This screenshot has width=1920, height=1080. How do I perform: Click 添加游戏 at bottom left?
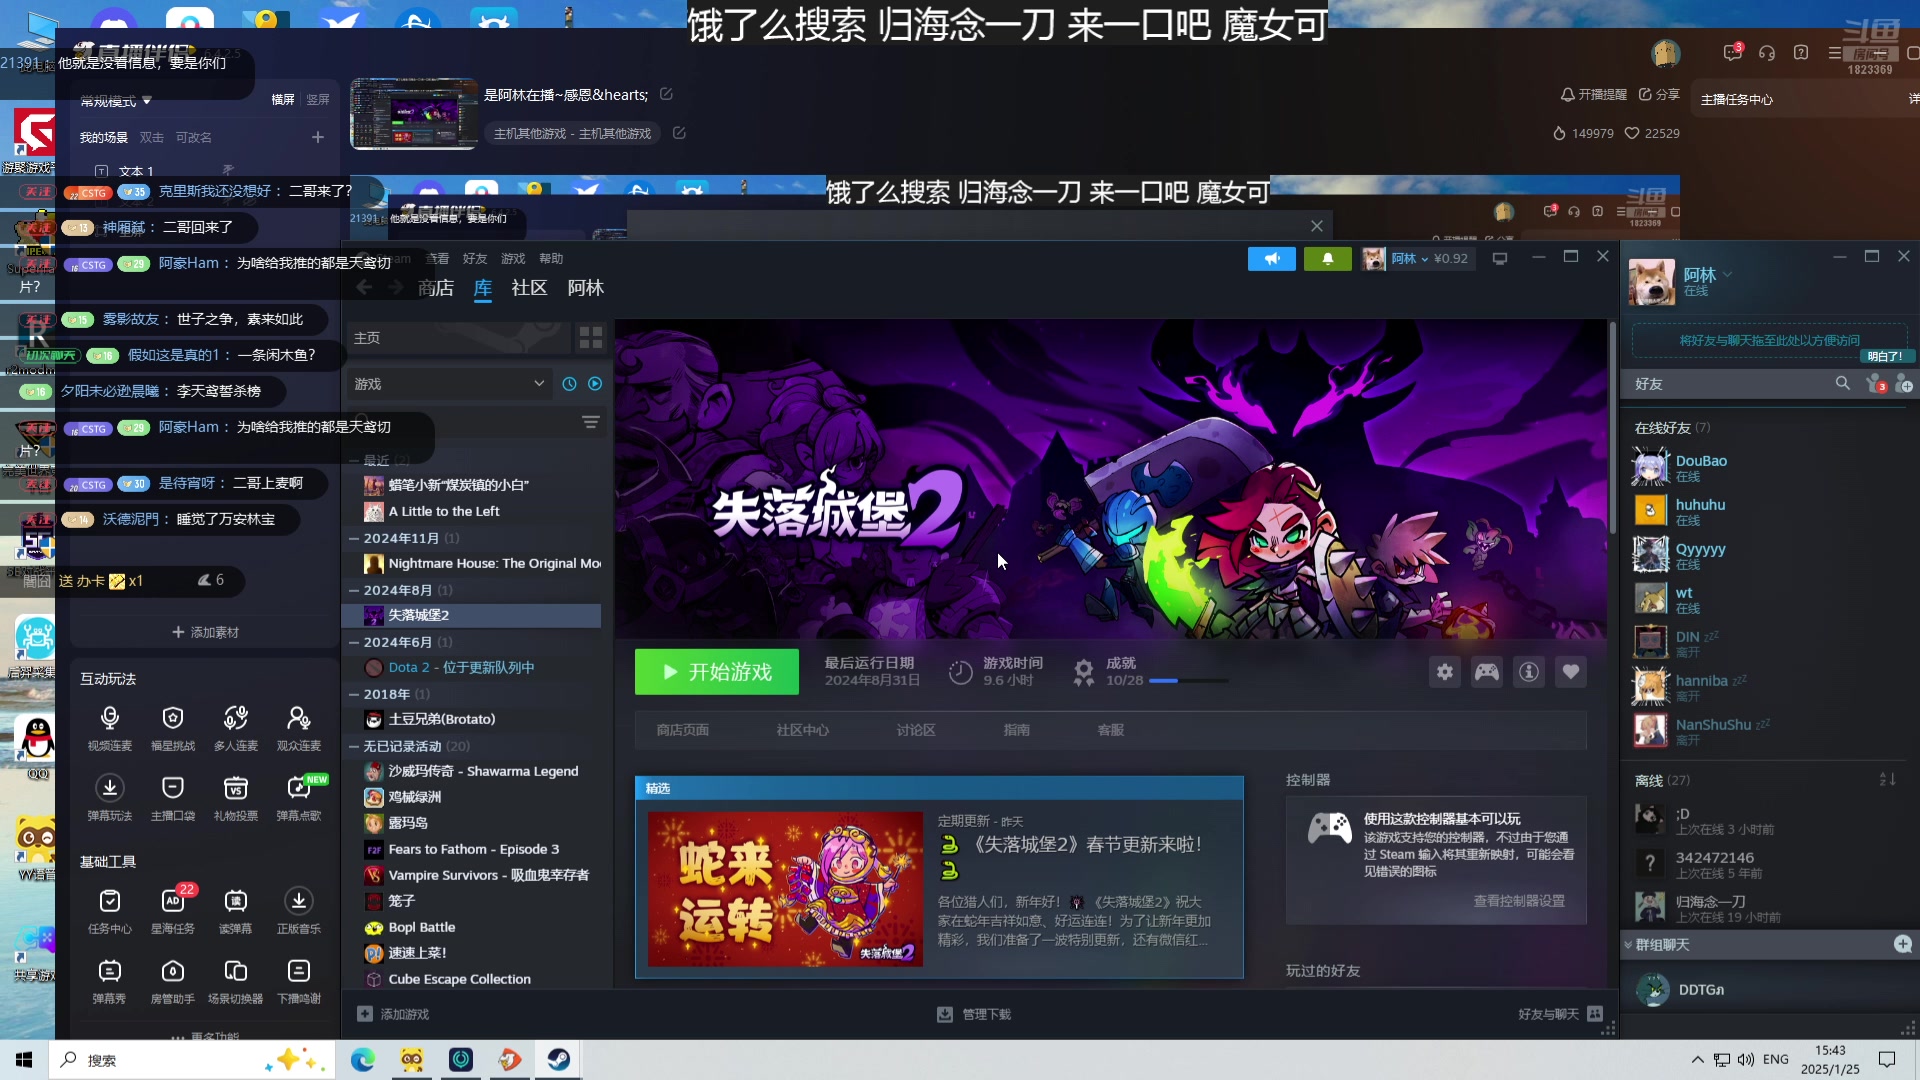pyautogui.click(x=394, y=1014)
